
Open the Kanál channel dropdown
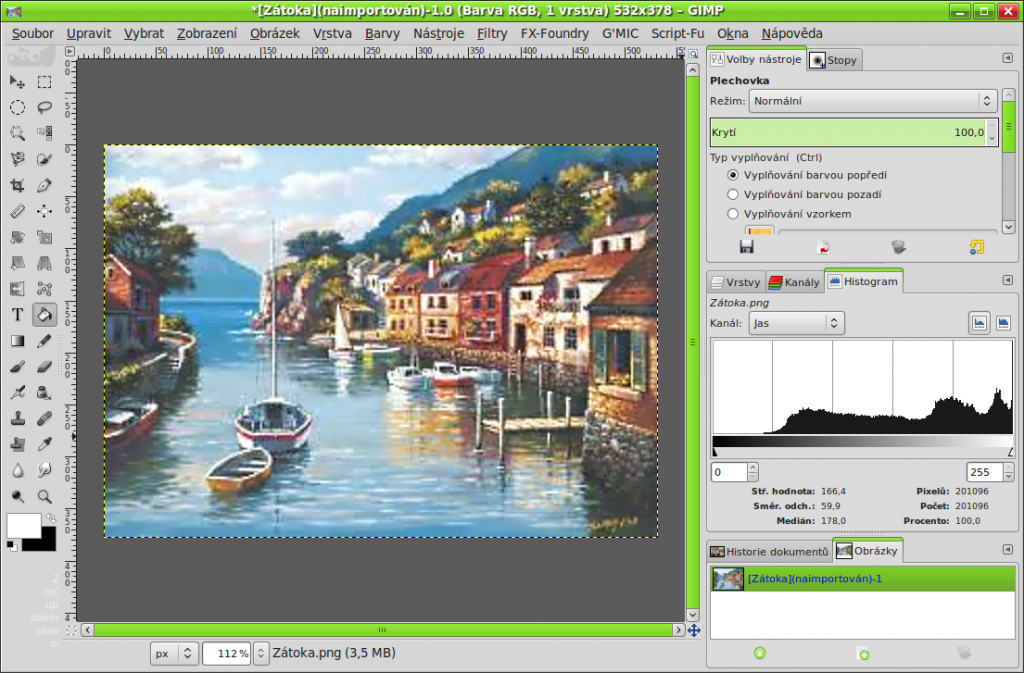(x=797, y=323)
